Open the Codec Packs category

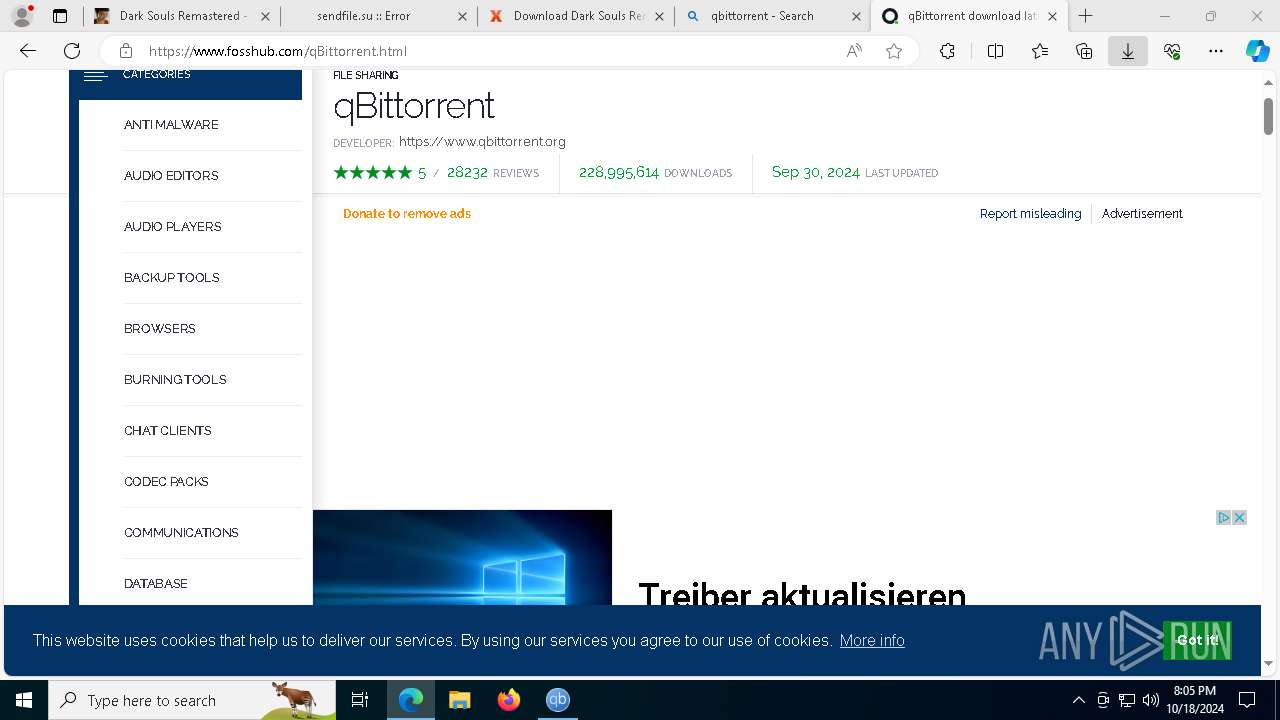[x=166, y=482]
